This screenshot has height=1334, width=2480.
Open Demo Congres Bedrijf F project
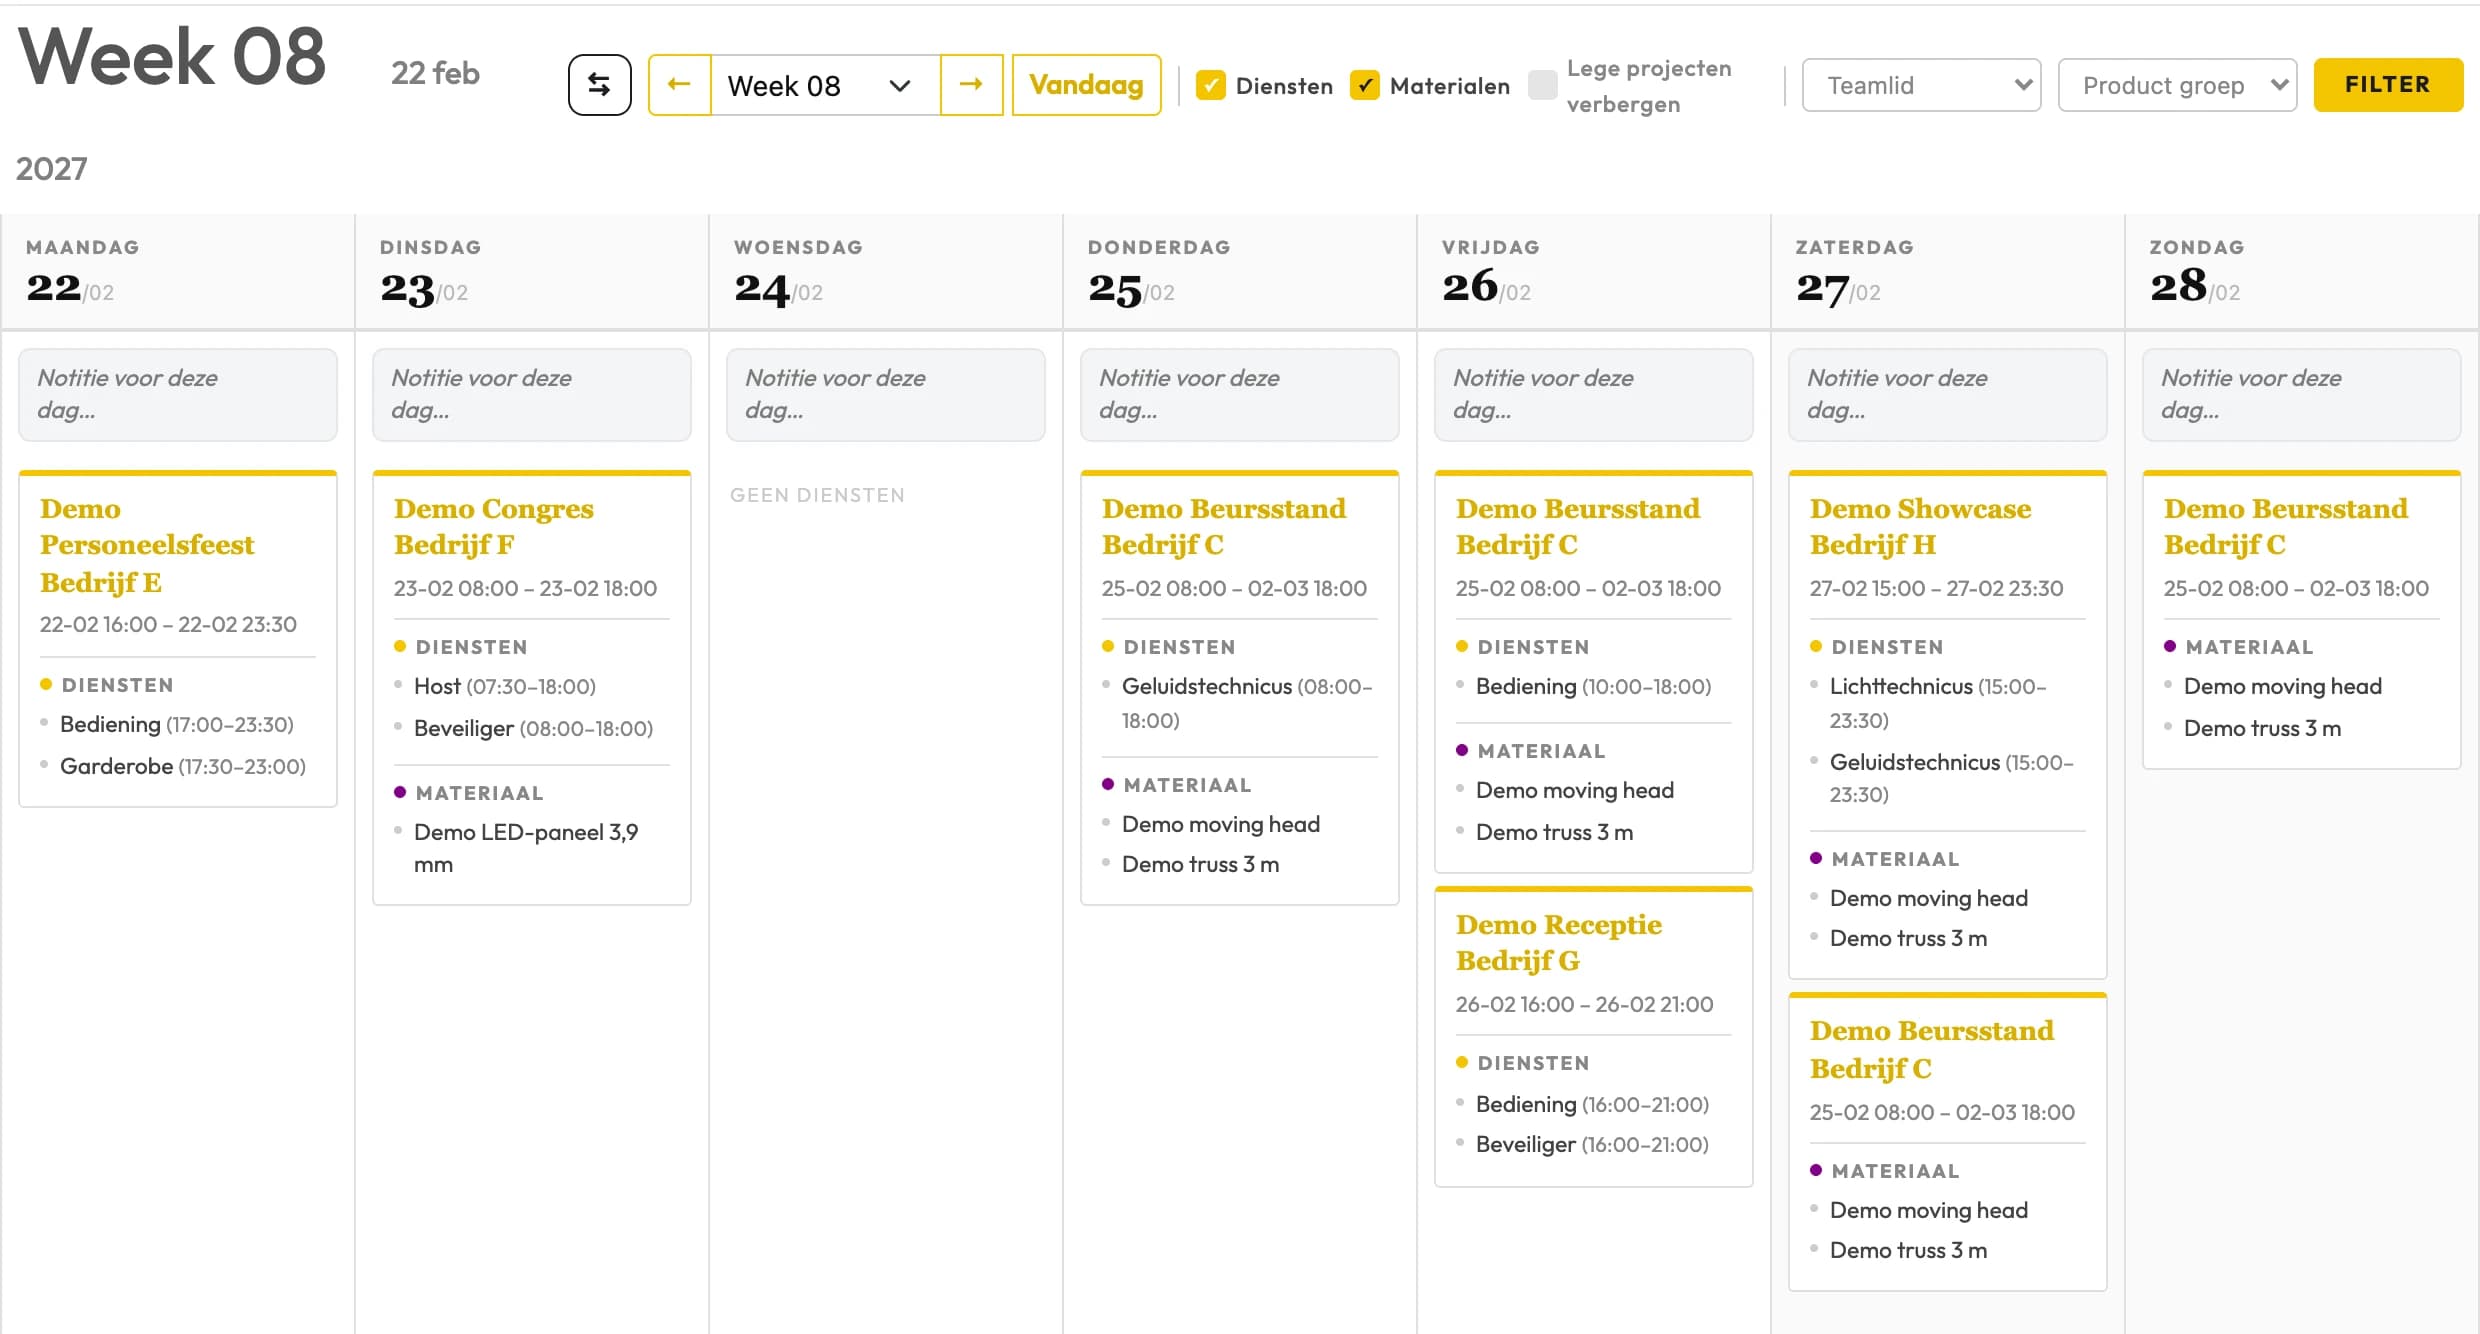tap(494, 526)
